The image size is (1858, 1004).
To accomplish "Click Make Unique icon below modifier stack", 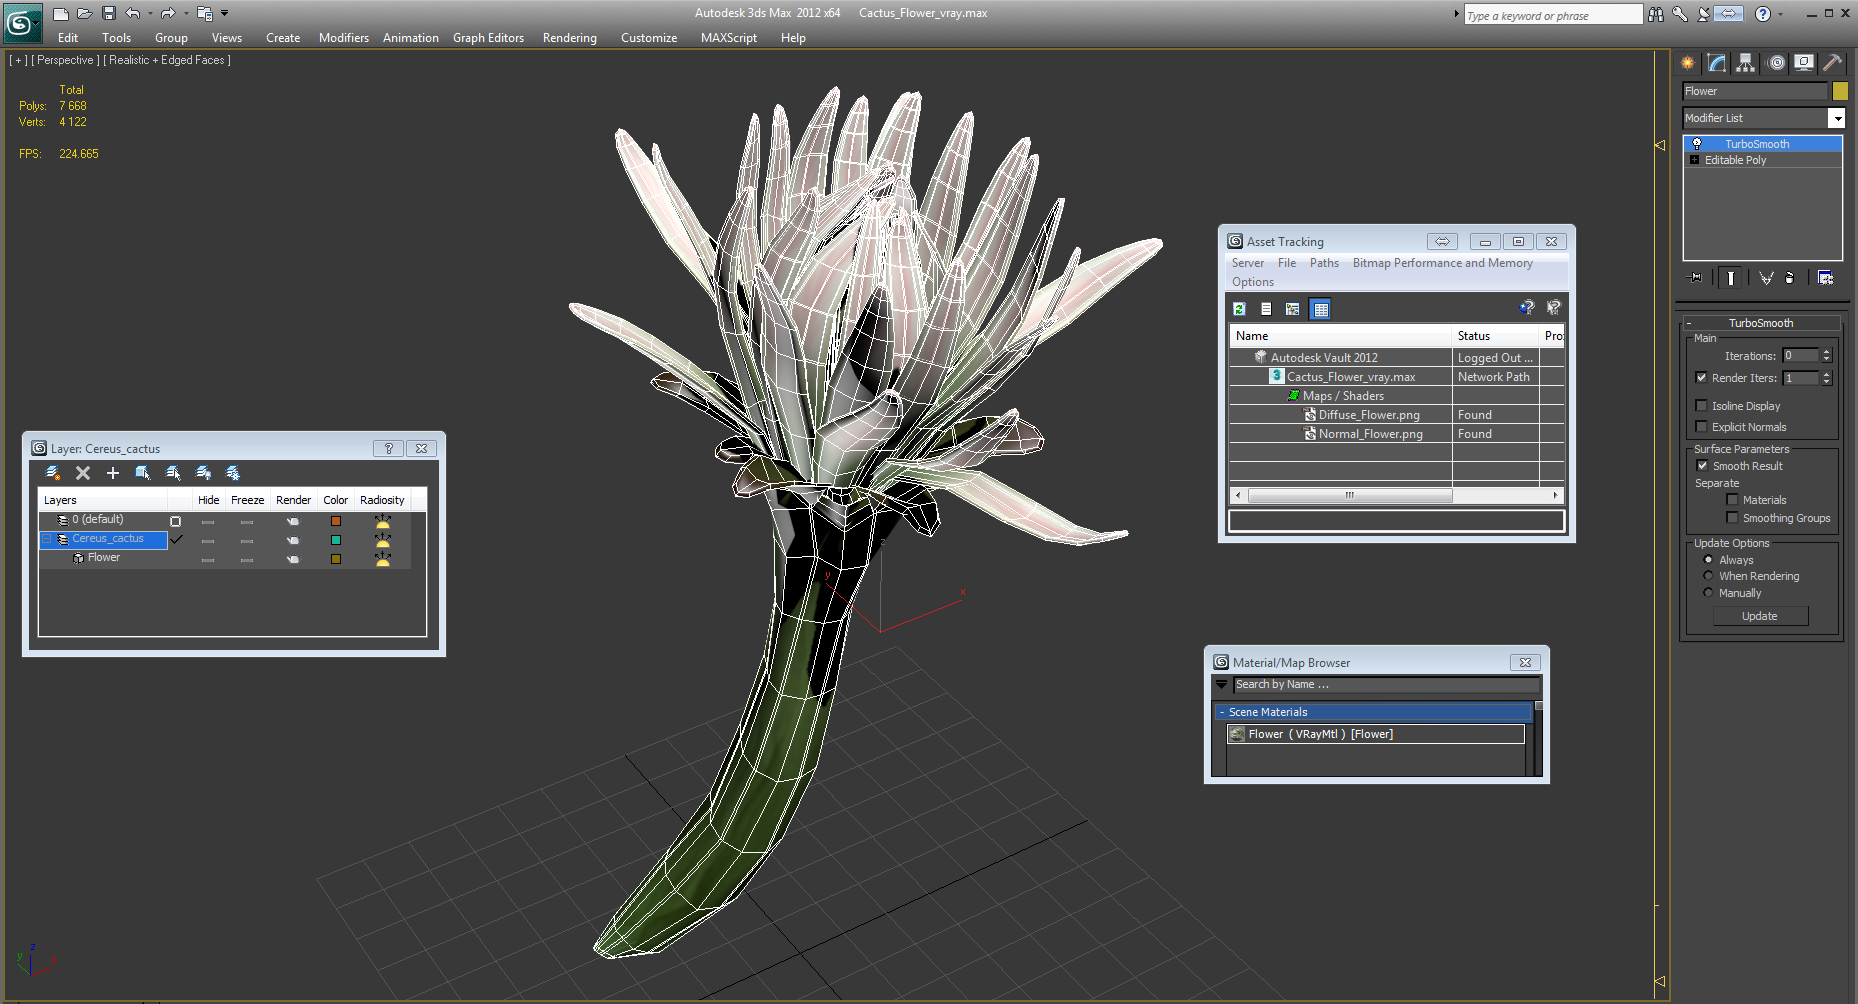I will coord(1766,278).
